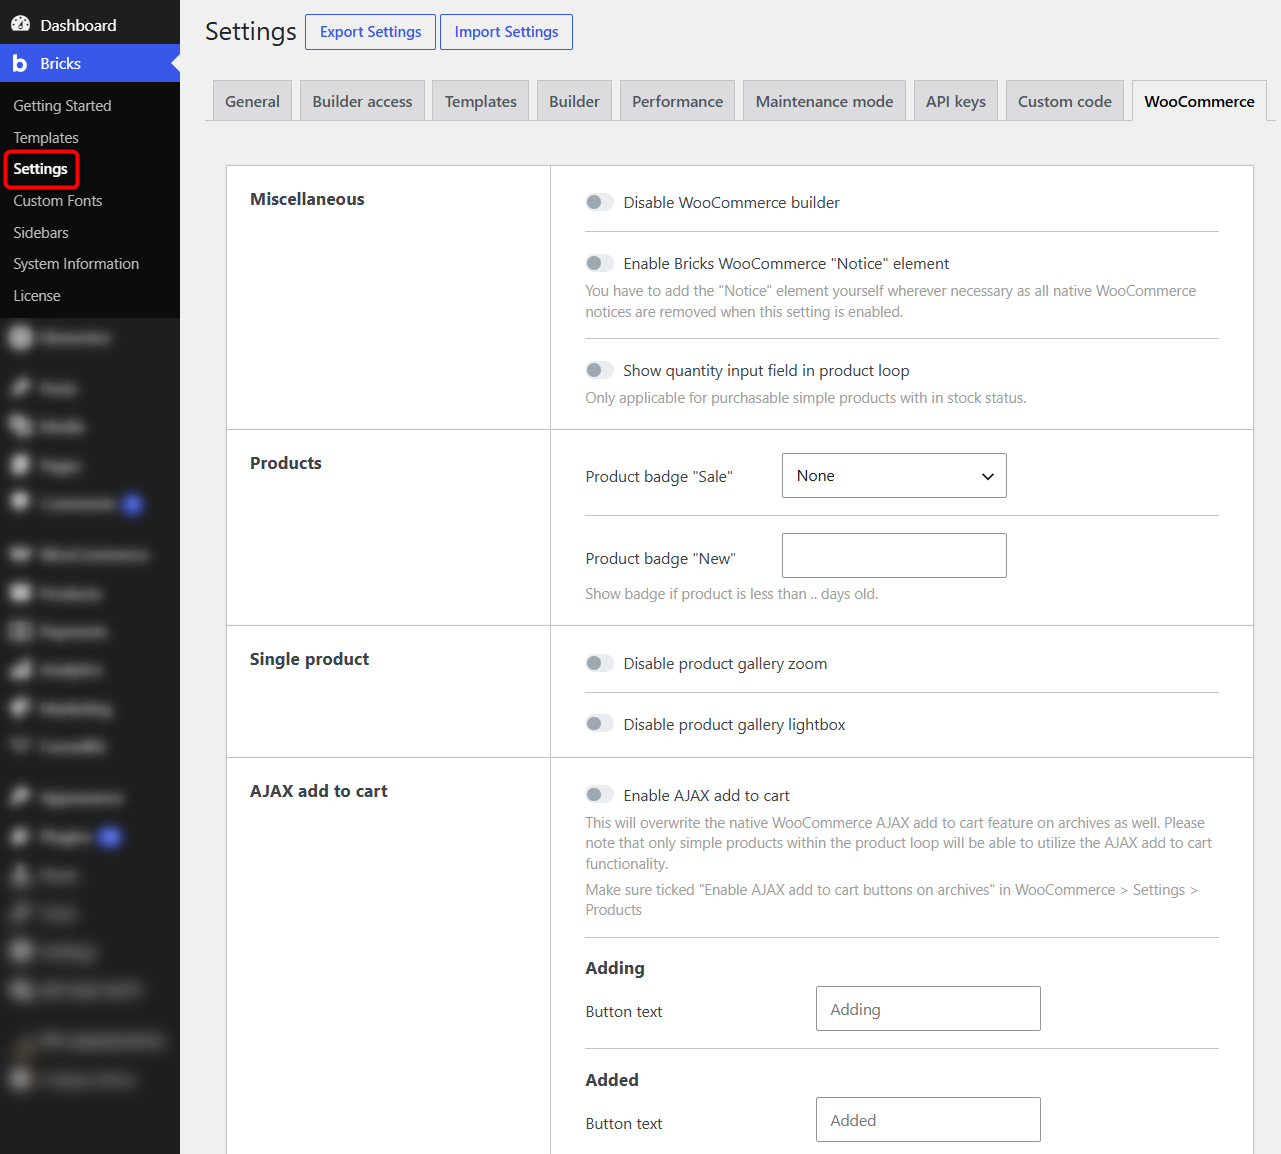
Task: Click the Product badge New input field
Action: [x=894, y=555]
